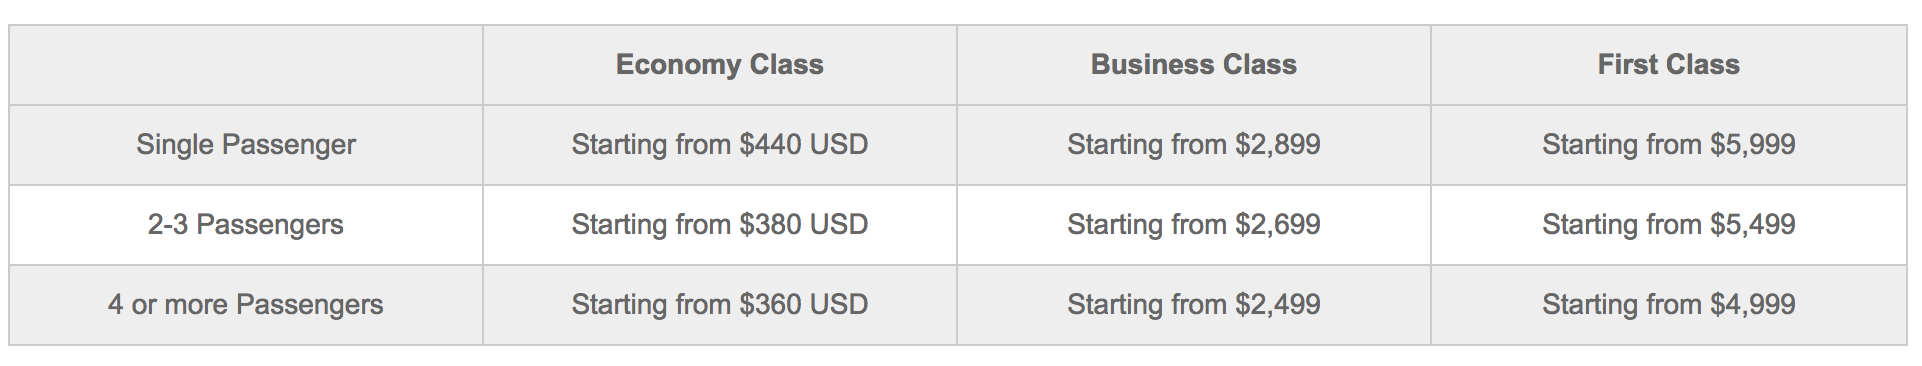Image resolution: width=1922 pixels, height=366 pixels.
Task: Click the $2,499 price for four passengers
Action: [x=1278, y=305]
